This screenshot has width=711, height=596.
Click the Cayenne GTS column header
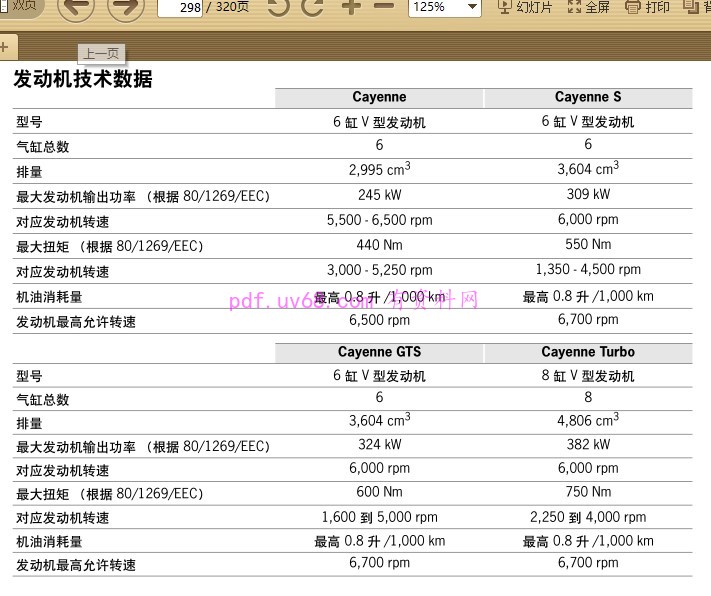click(379, 352)
